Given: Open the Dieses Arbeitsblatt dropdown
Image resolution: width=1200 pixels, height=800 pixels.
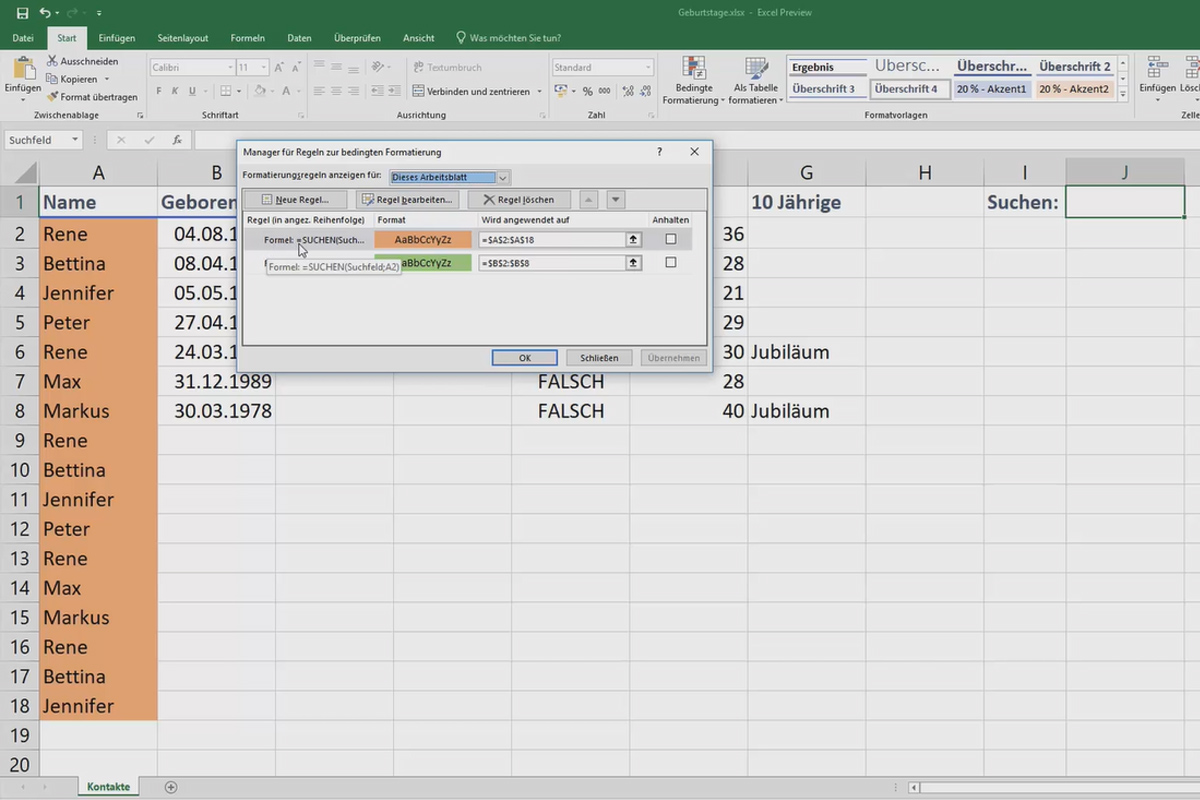Looking at the screenshot, I should (503, 176).
